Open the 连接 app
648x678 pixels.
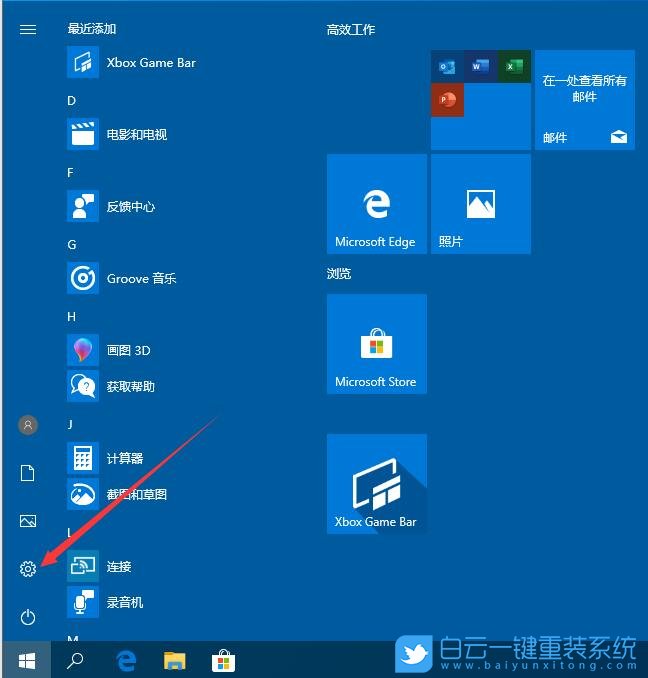[100, 566]
